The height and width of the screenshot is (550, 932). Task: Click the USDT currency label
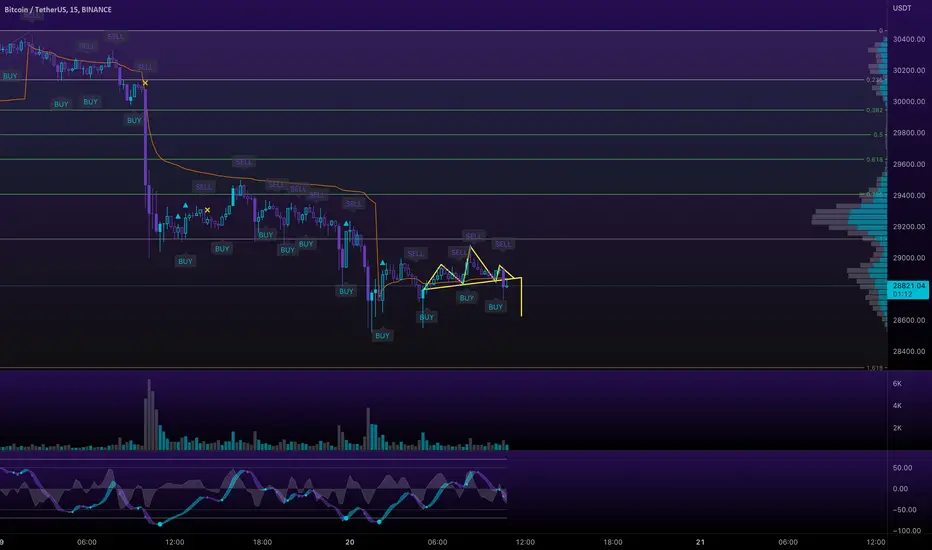(x=901, y=8)
